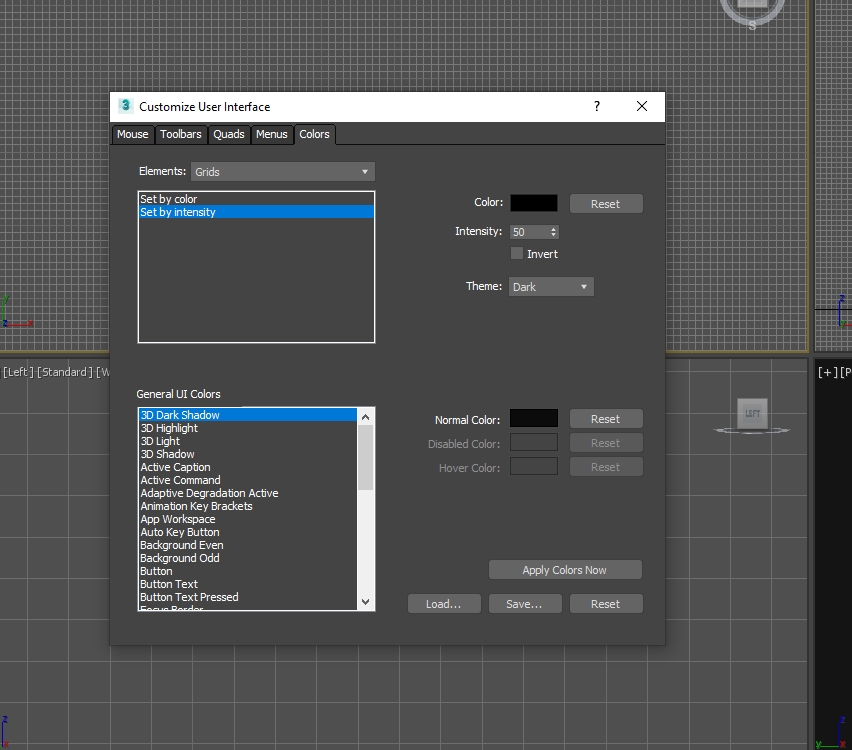Click the LEFT ViewCube face
852x750 pixels.
(x=752, y=413)
